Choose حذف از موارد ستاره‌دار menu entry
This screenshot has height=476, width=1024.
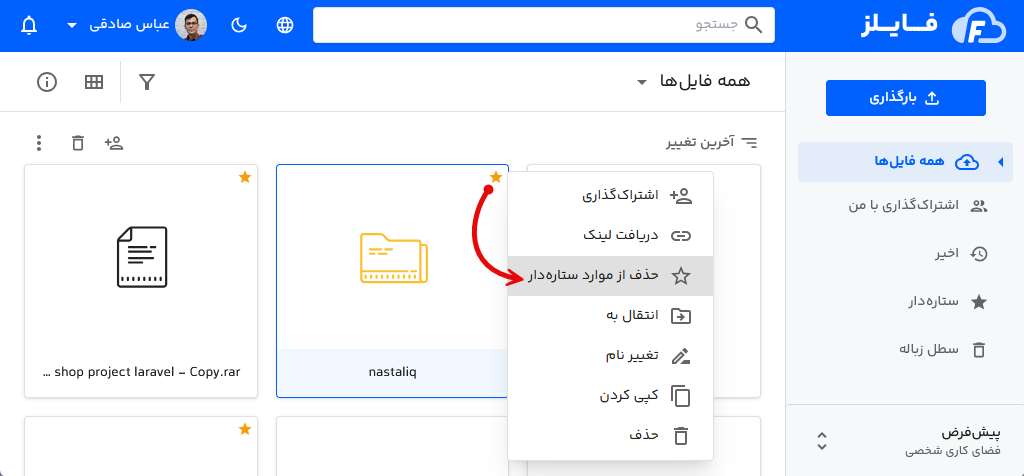click(x=610, y=276)
